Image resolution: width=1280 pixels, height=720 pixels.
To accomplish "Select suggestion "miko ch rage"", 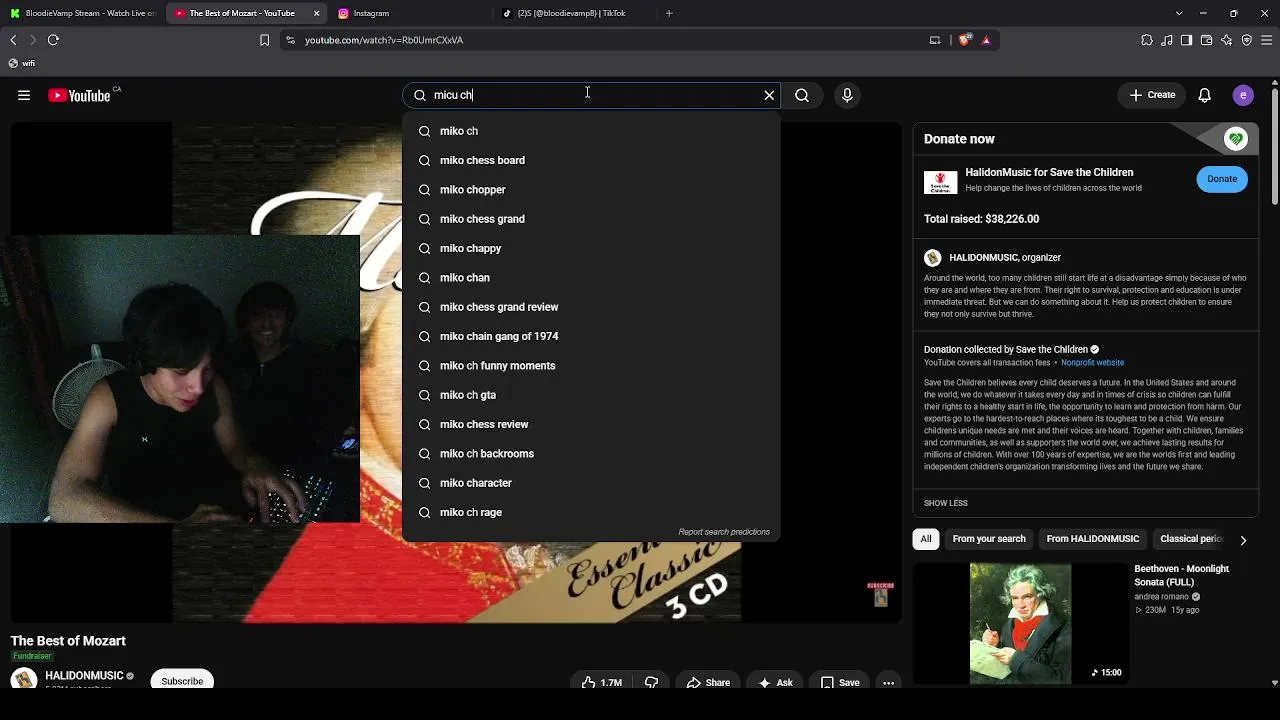I will tap(591, 512).
